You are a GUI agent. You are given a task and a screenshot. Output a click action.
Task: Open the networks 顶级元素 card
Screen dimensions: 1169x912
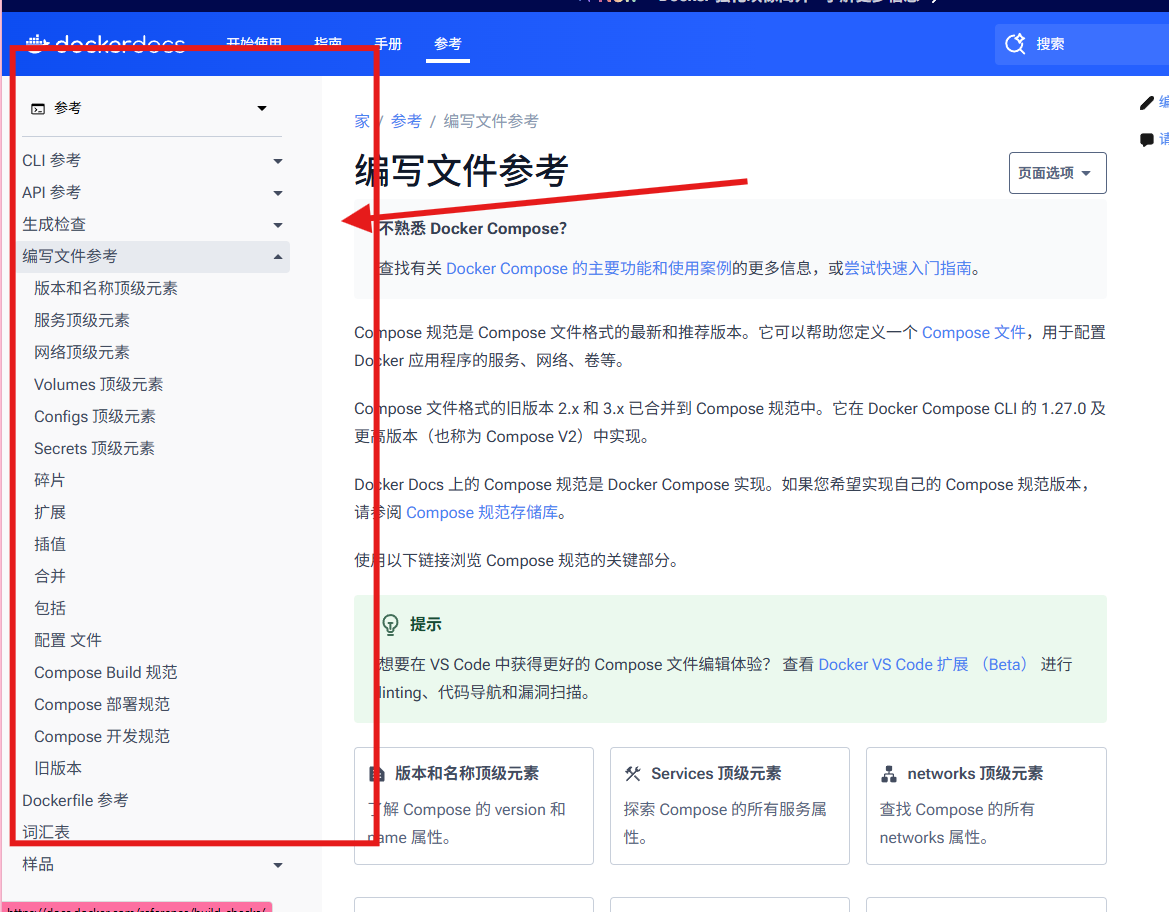(x=986, y=806)
